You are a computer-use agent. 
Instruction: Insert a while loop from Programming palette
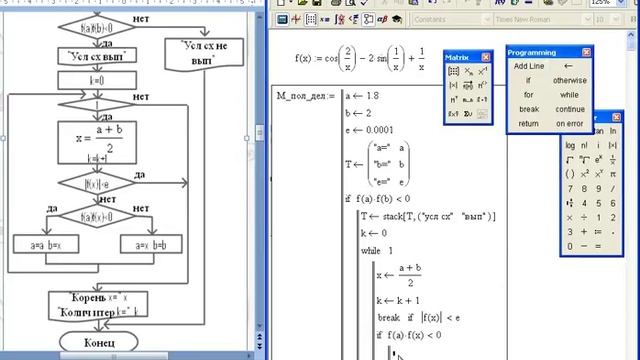point(570,95)
